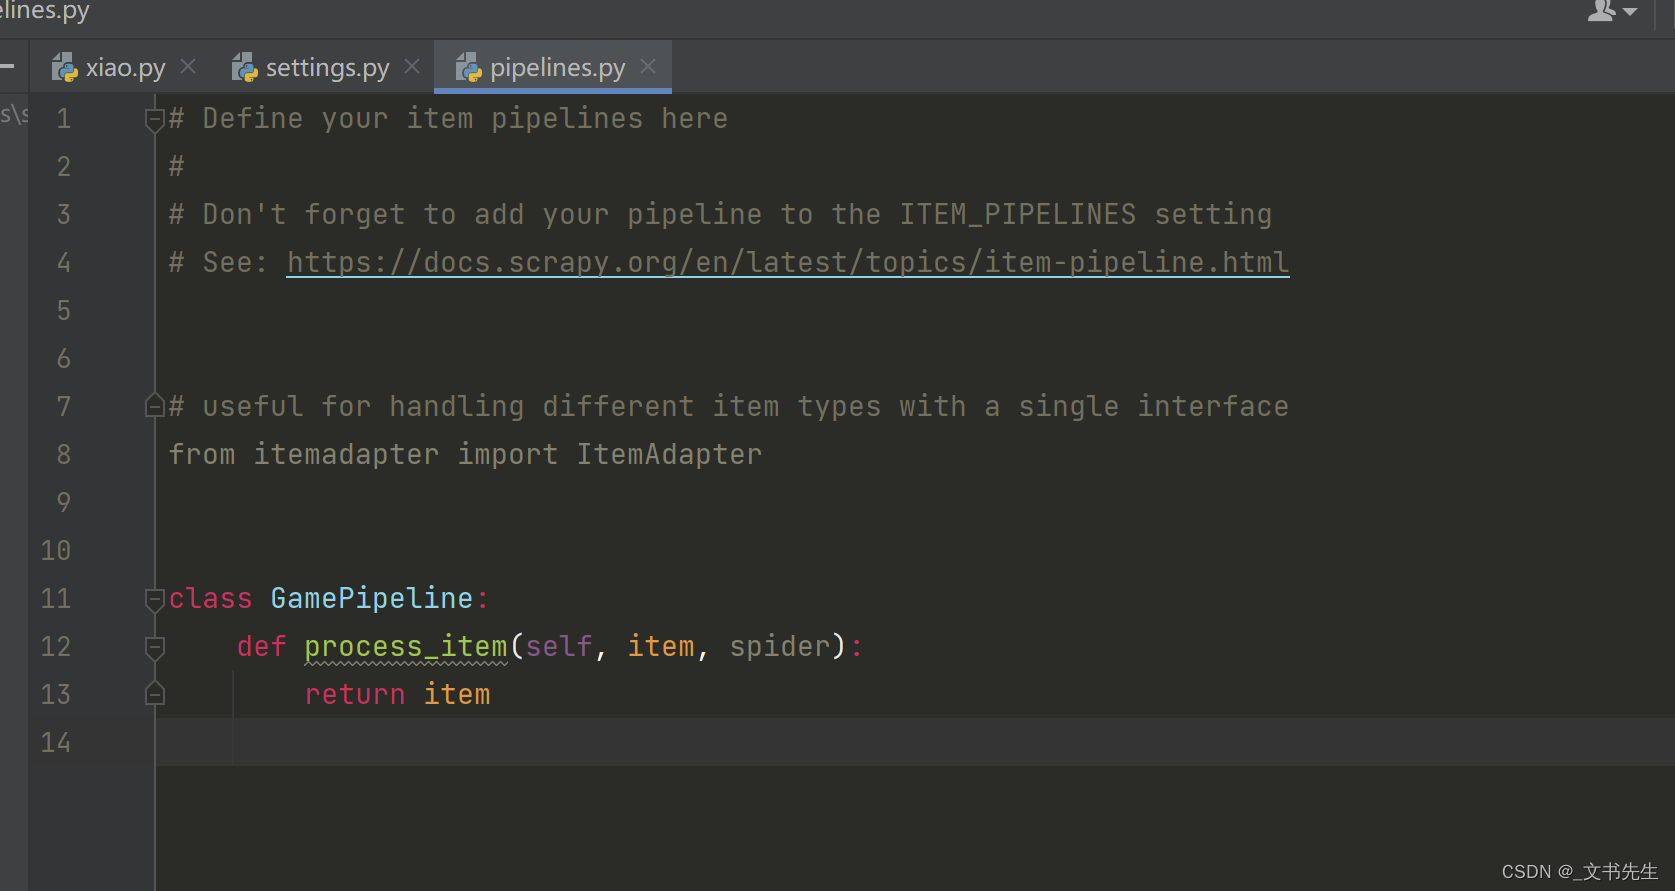The width and height of the screenshot is (1675, 891).
Task: Close the pipelines.py tab
Action: [648, 67]
